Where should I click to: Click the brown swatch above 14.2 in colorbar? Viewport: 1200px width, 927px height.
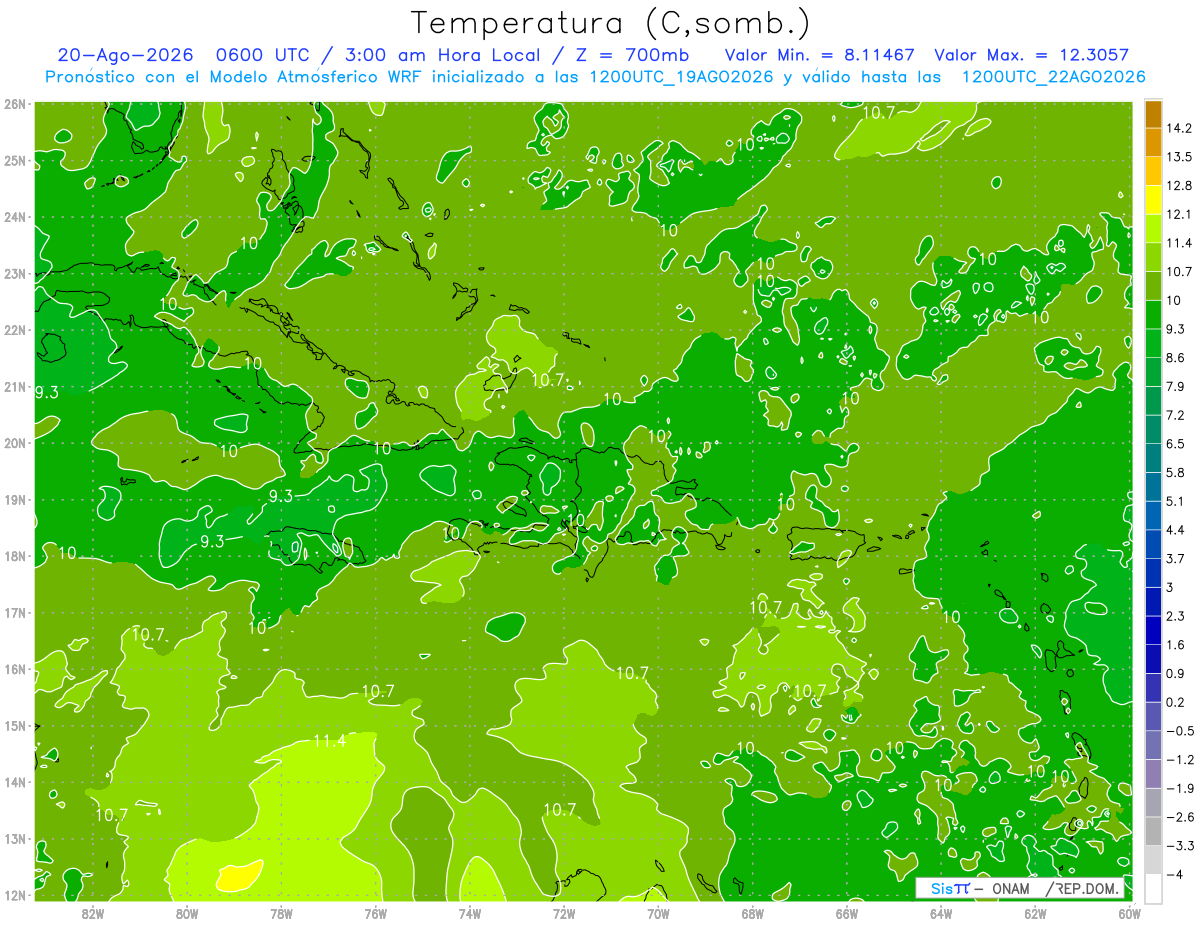click(1153, 115)
